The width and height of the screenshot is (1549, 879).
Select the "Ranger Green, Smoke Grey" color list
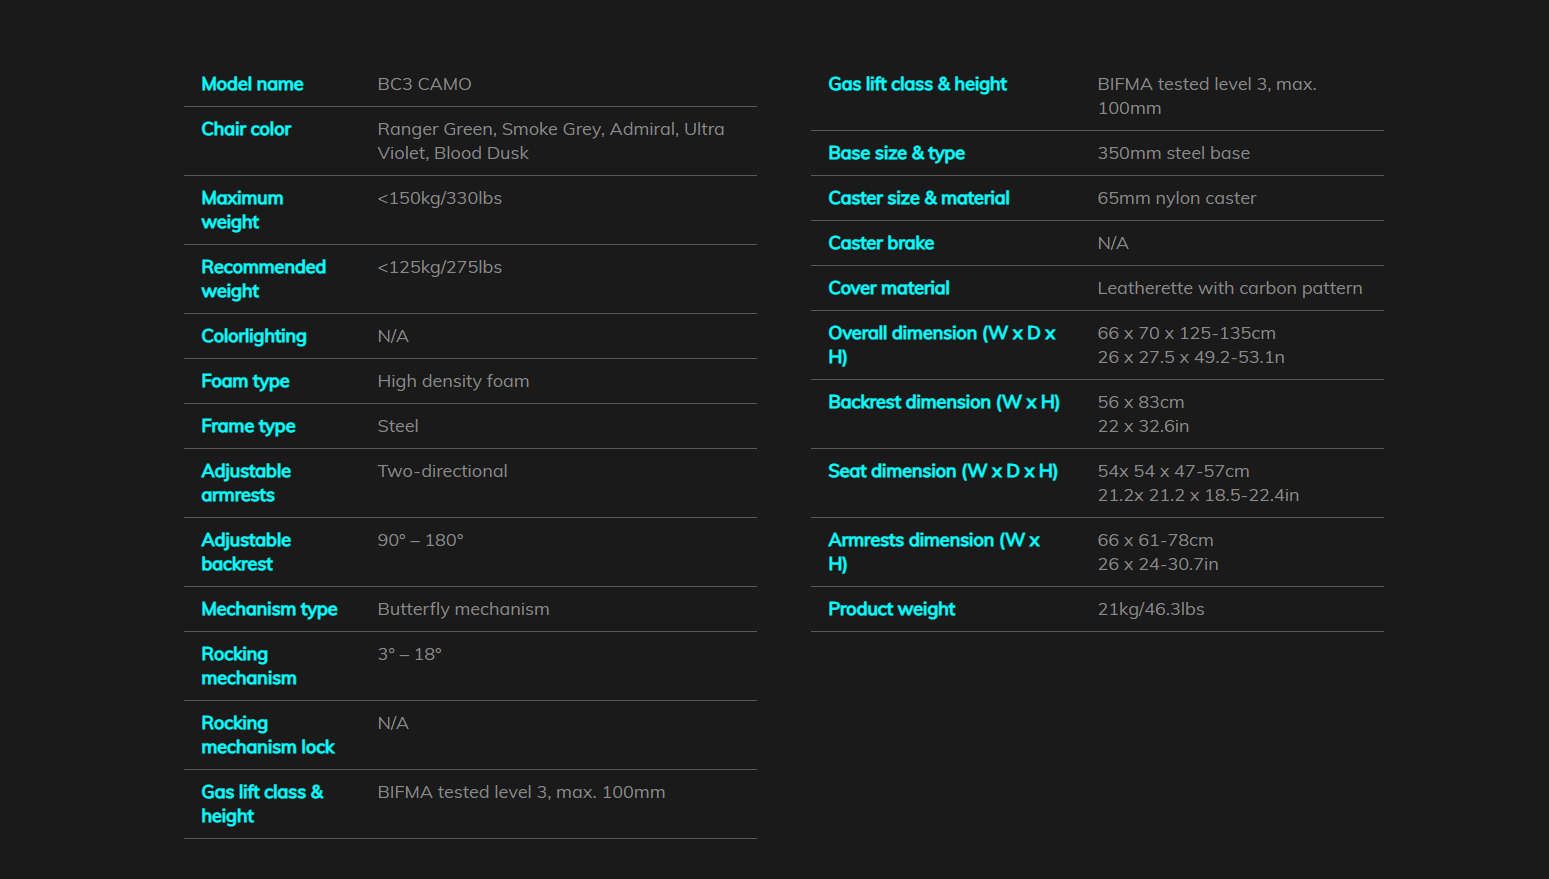pos(551,141)
